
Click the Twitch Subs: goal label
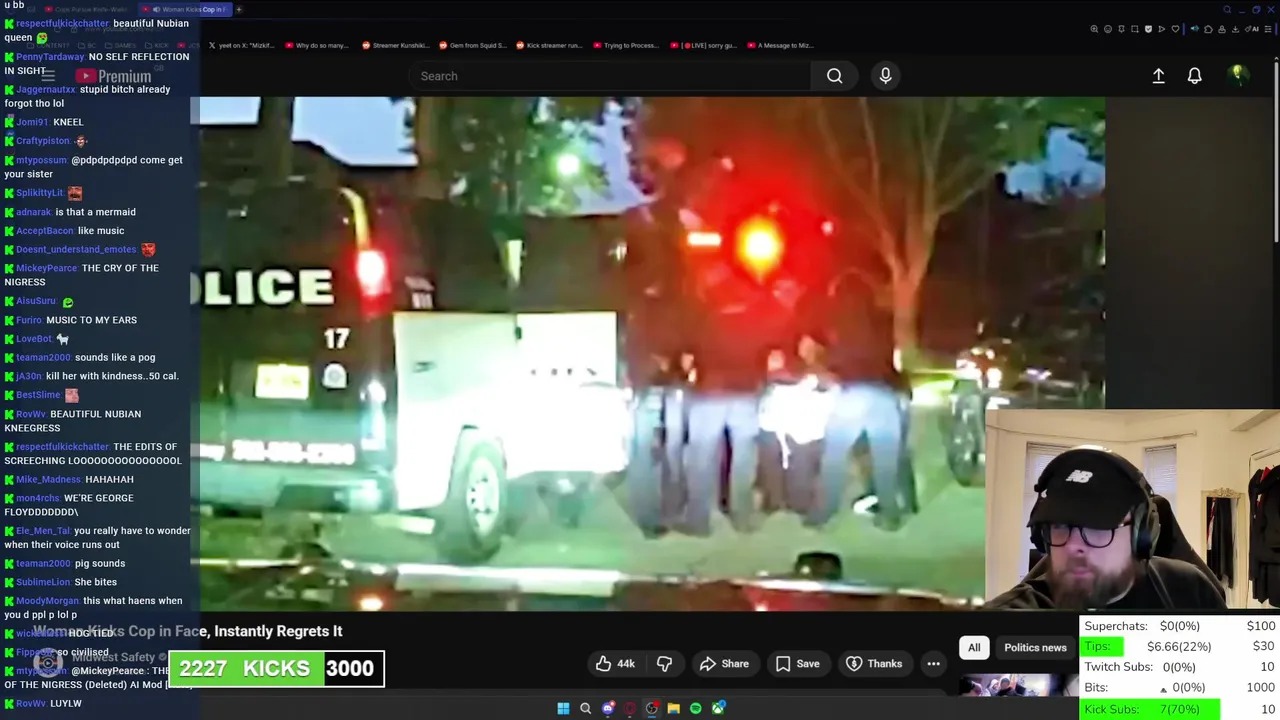[1118, 667]
